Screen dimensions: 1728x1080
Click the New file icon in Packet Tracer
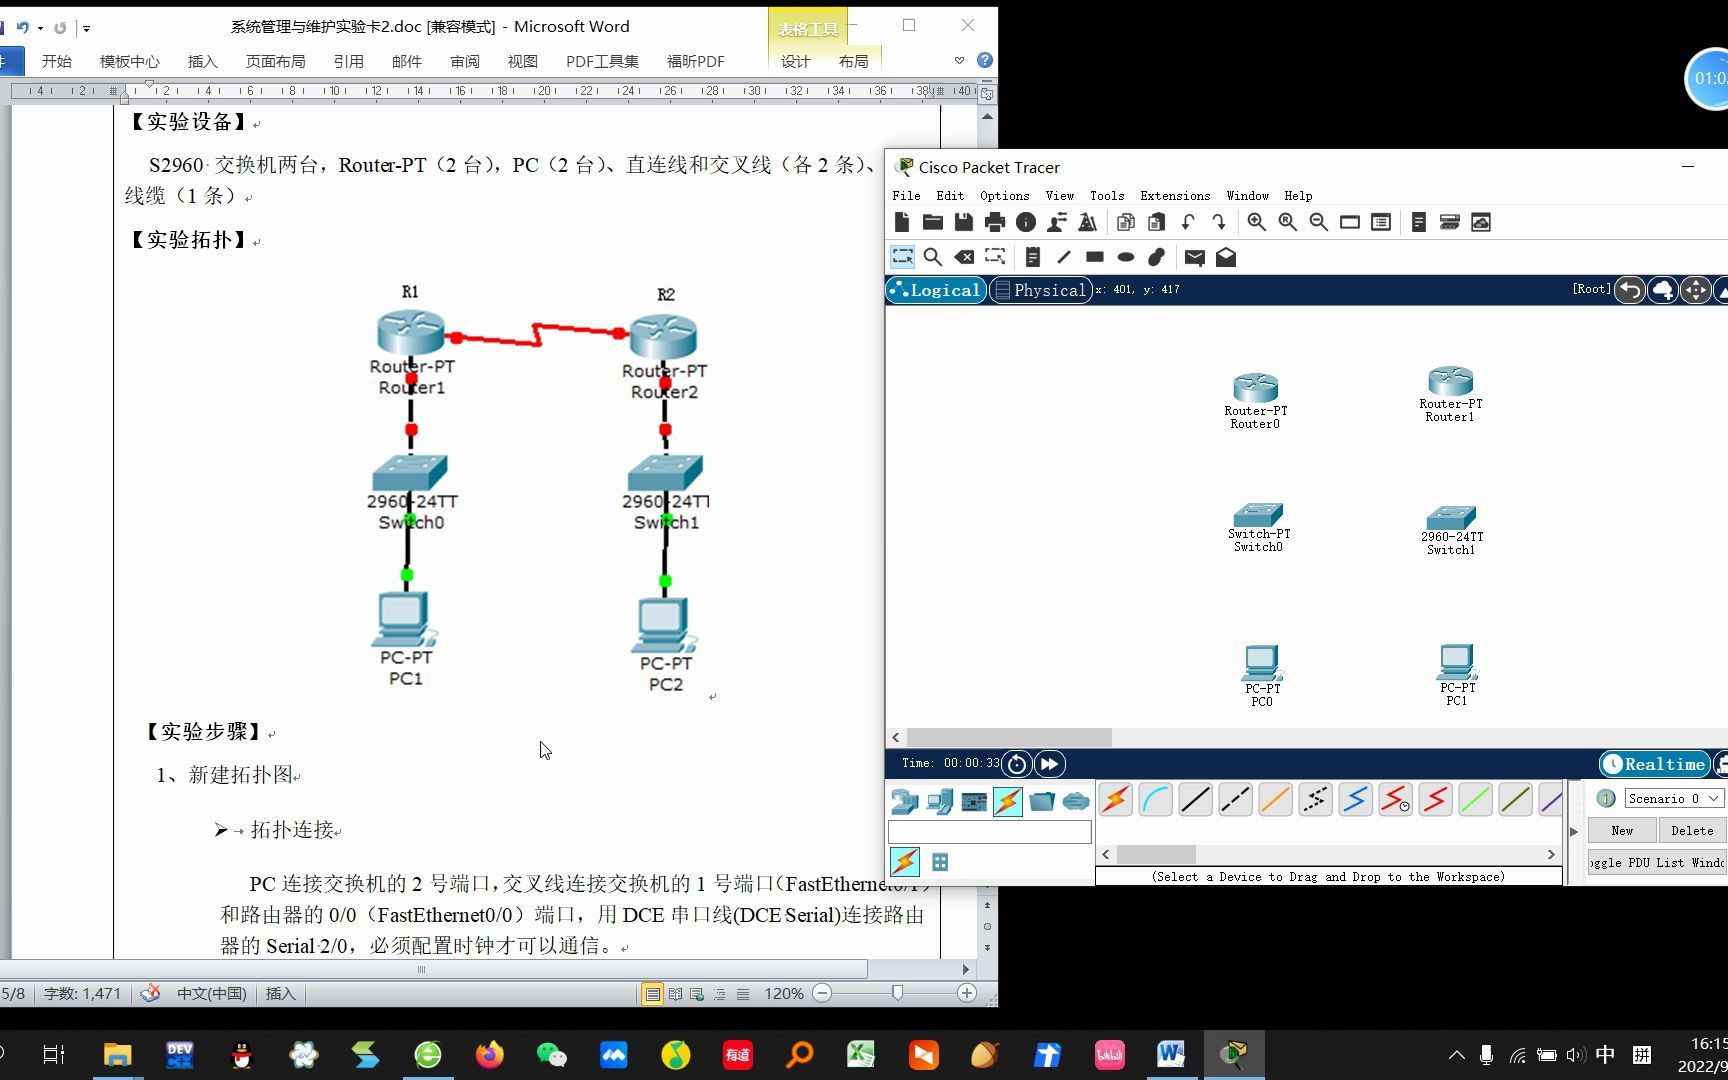pos(902,222)
